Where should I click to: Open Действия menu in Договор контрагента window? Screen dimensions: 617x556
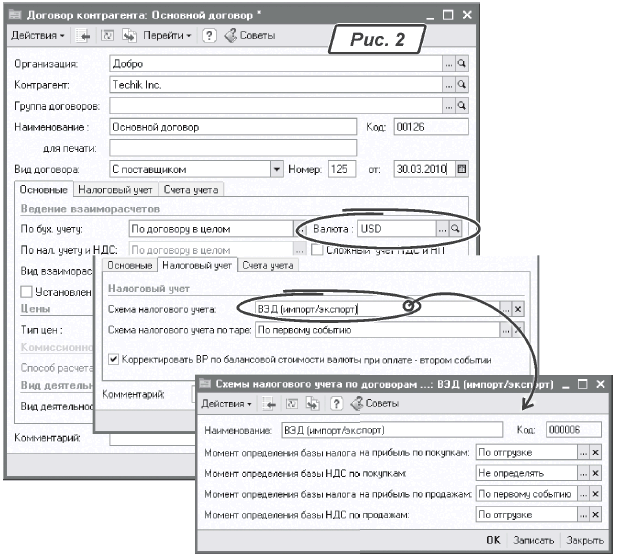tap(38, 35)
